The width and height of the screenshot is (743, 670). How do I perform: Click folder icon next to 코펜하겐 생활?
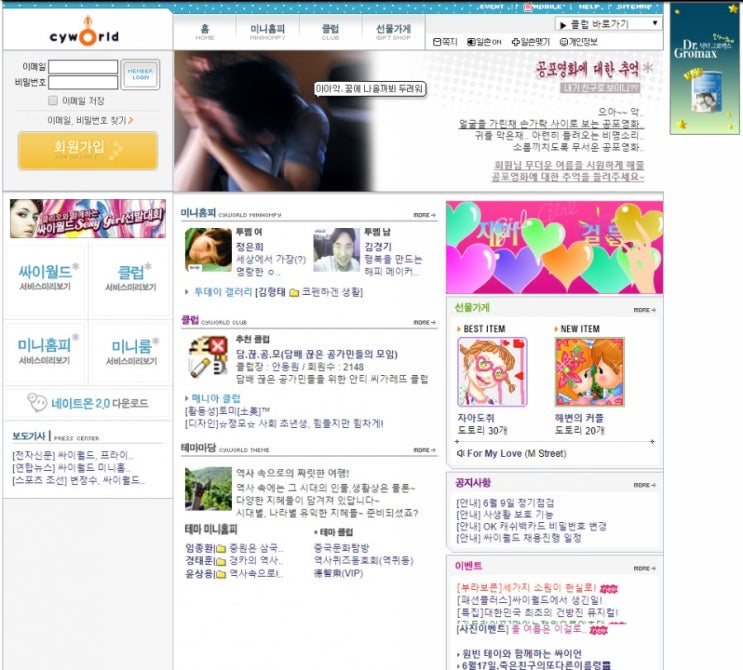click(x=294, y=292)
